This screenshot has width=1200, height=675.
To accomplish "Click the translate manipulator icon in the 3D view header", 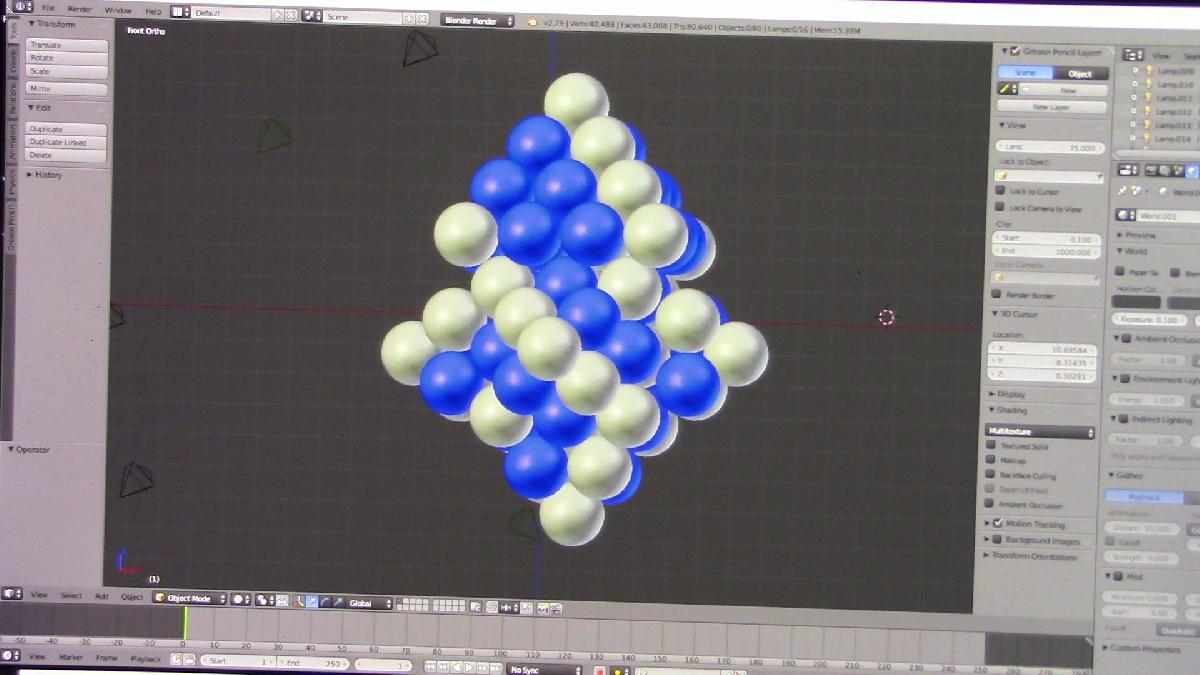I will (x=313, y=602).
